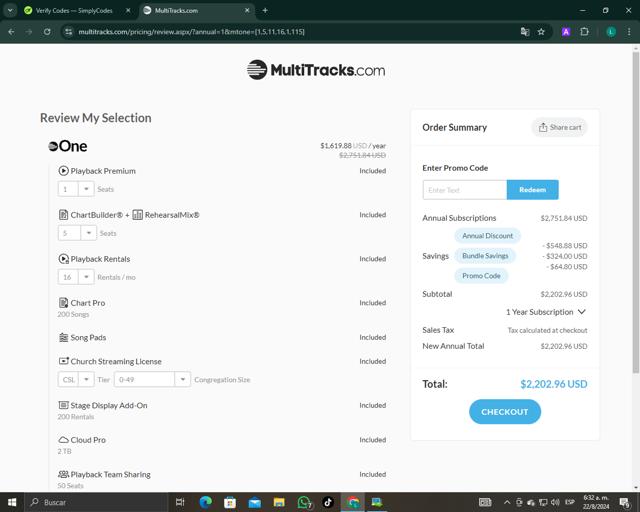The width and height of the screenshot is (640, 512).
Task: Open Microsoft Store from the taskbar
Action: click(230, 502)
